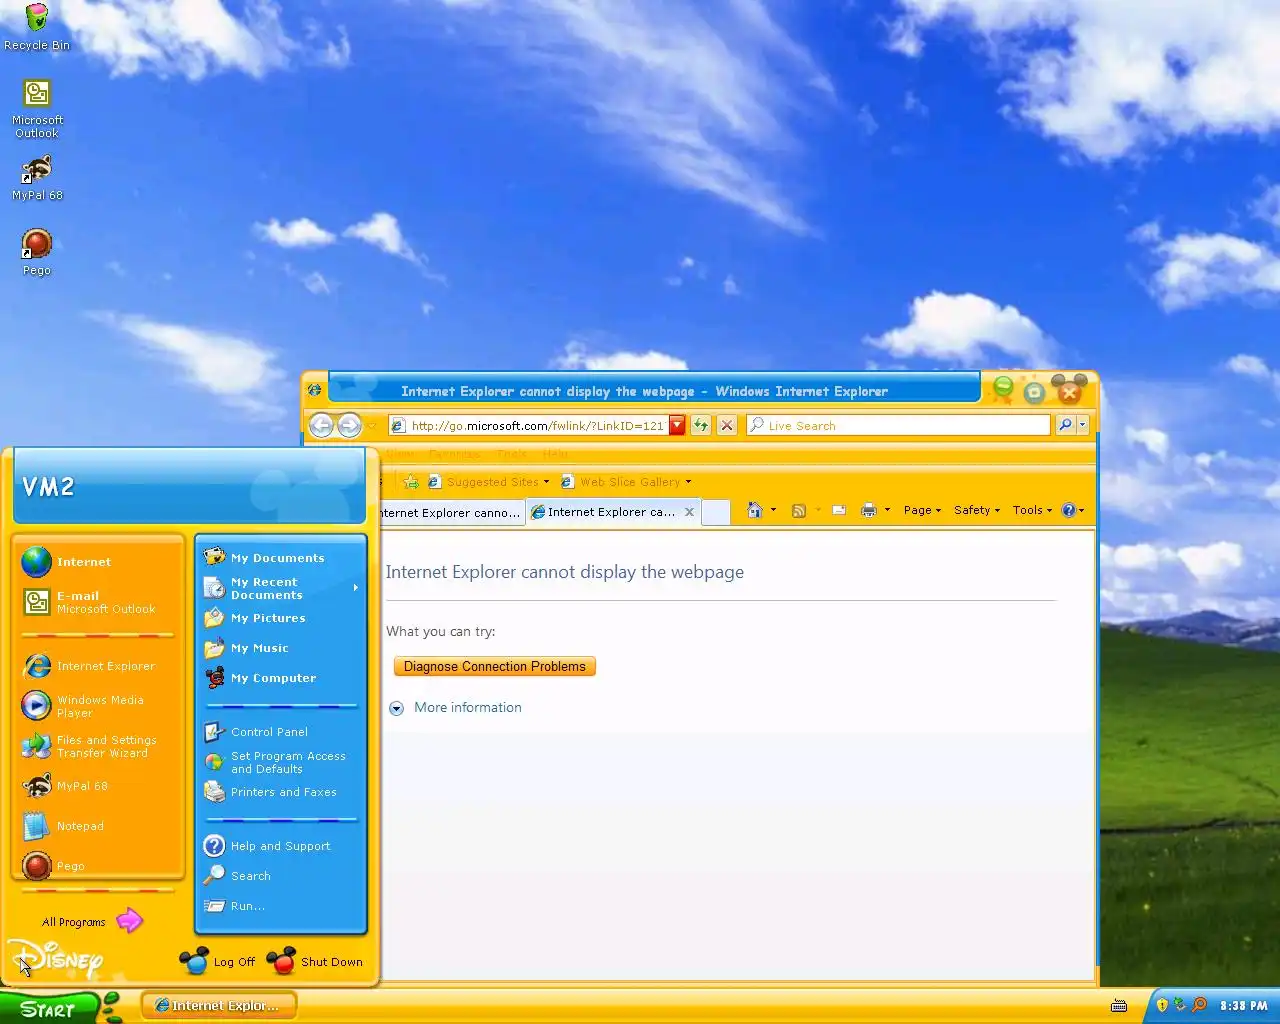Viewport: 1280px width, 1024px height.
Task: Launch MyPal 68 from the Start menu
Action: point(98,786)
